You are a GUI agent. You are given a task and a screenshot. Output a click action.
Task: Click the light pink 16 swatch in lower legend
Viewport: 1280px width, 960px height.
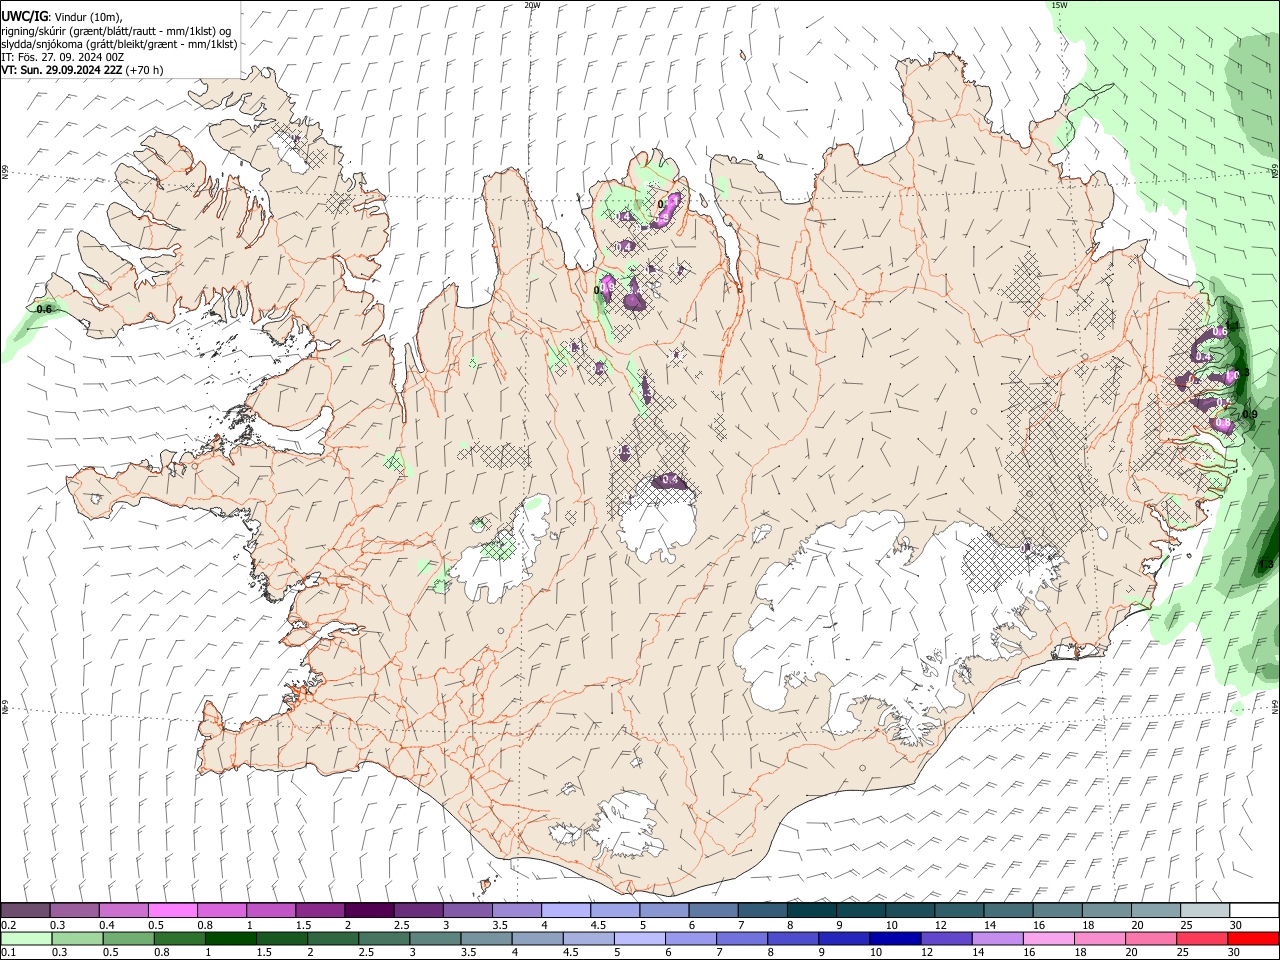[x=1049, y=938]
